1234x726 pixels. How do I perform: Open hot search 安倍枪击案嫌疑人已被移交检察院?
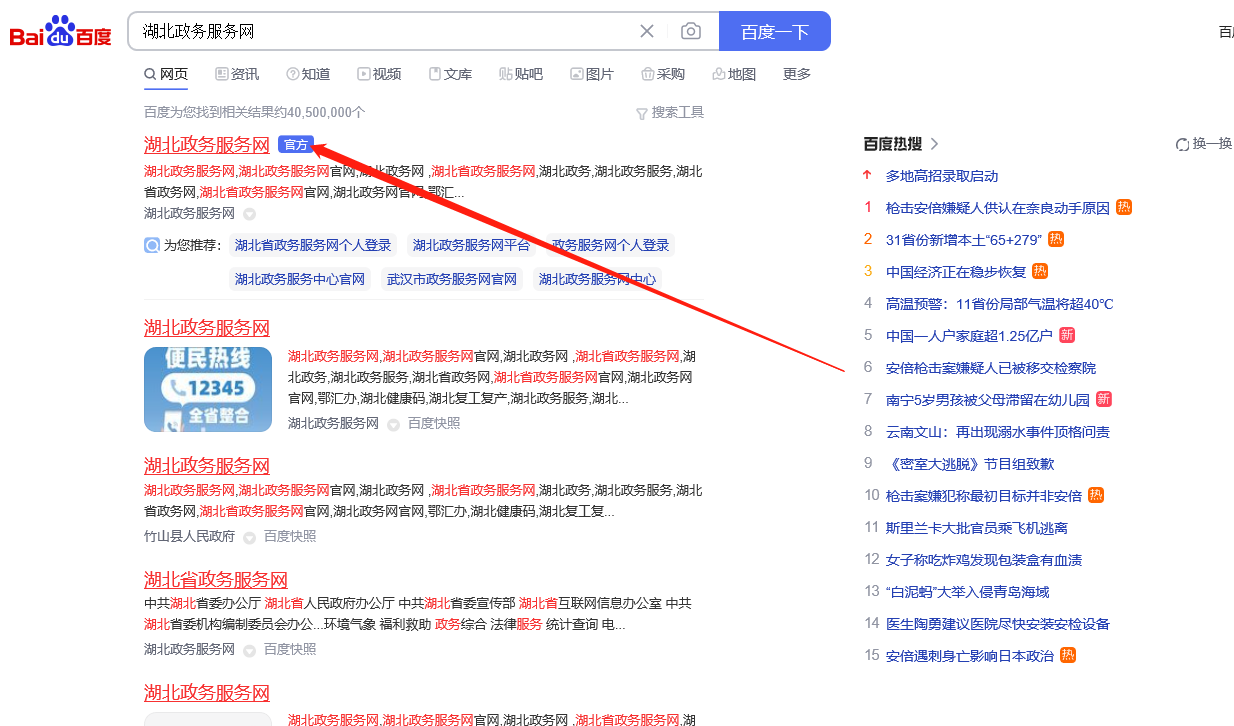pyautogui.click(x=991, y=368)
